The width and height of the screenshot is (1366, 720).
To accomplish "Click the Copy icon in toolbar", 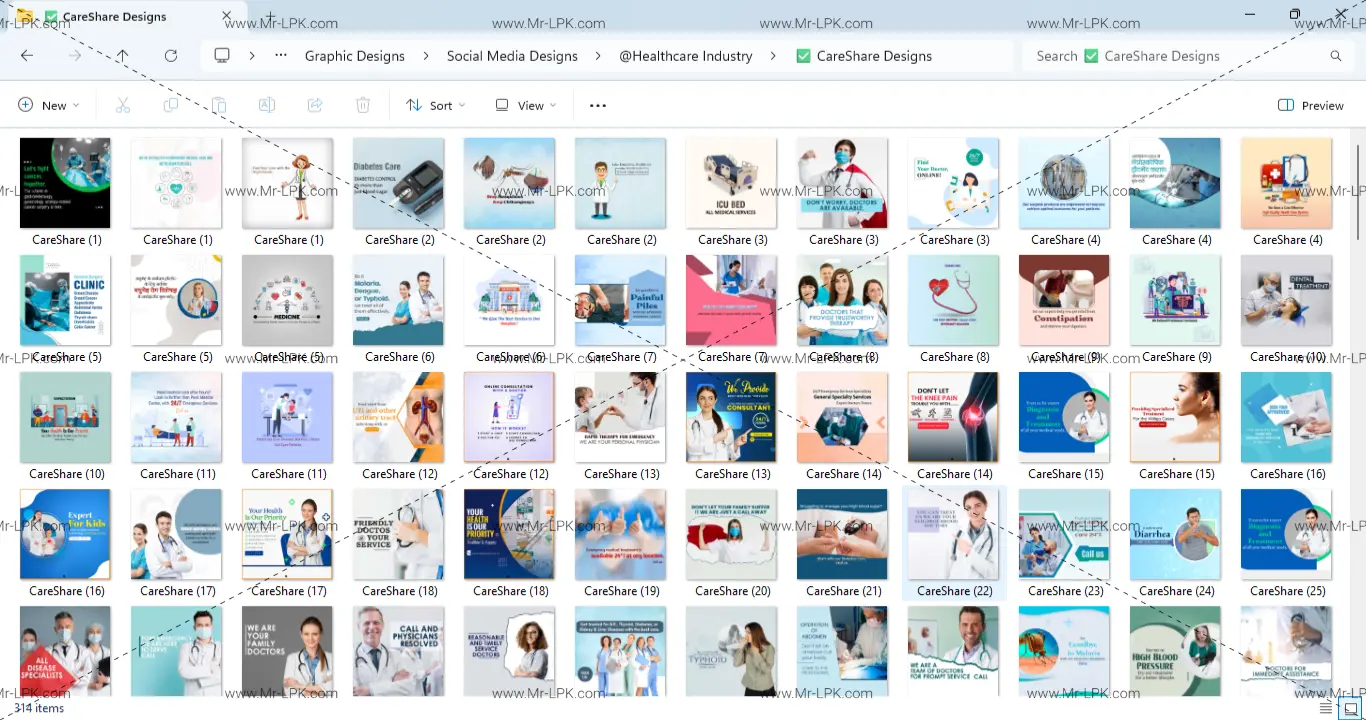I will [171, 105].
